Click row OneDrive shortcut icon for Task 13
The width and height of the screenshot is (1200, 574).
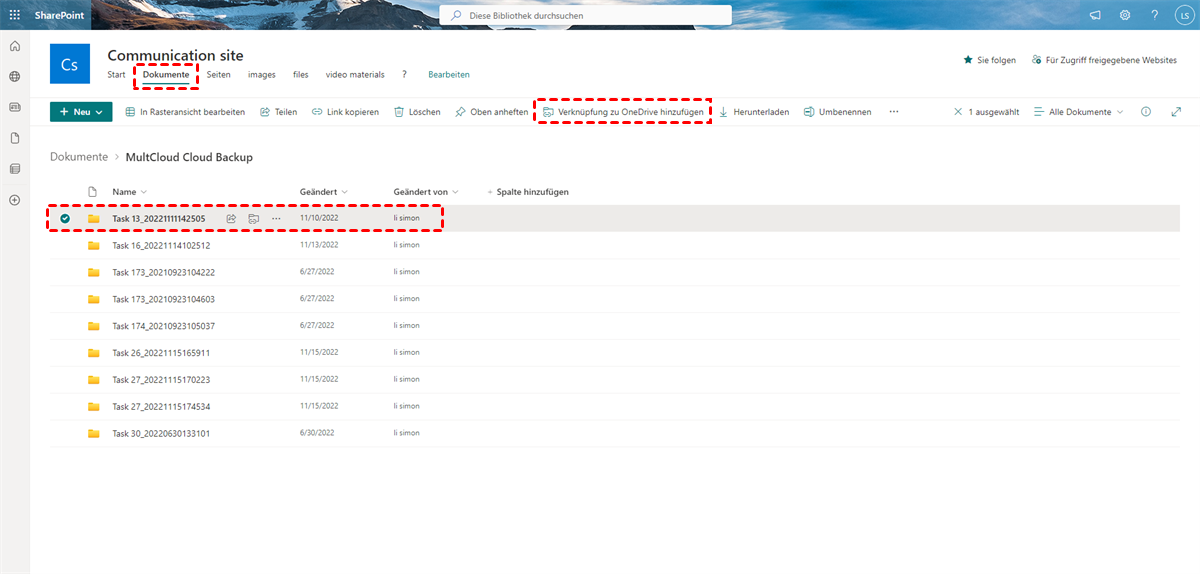254,218
